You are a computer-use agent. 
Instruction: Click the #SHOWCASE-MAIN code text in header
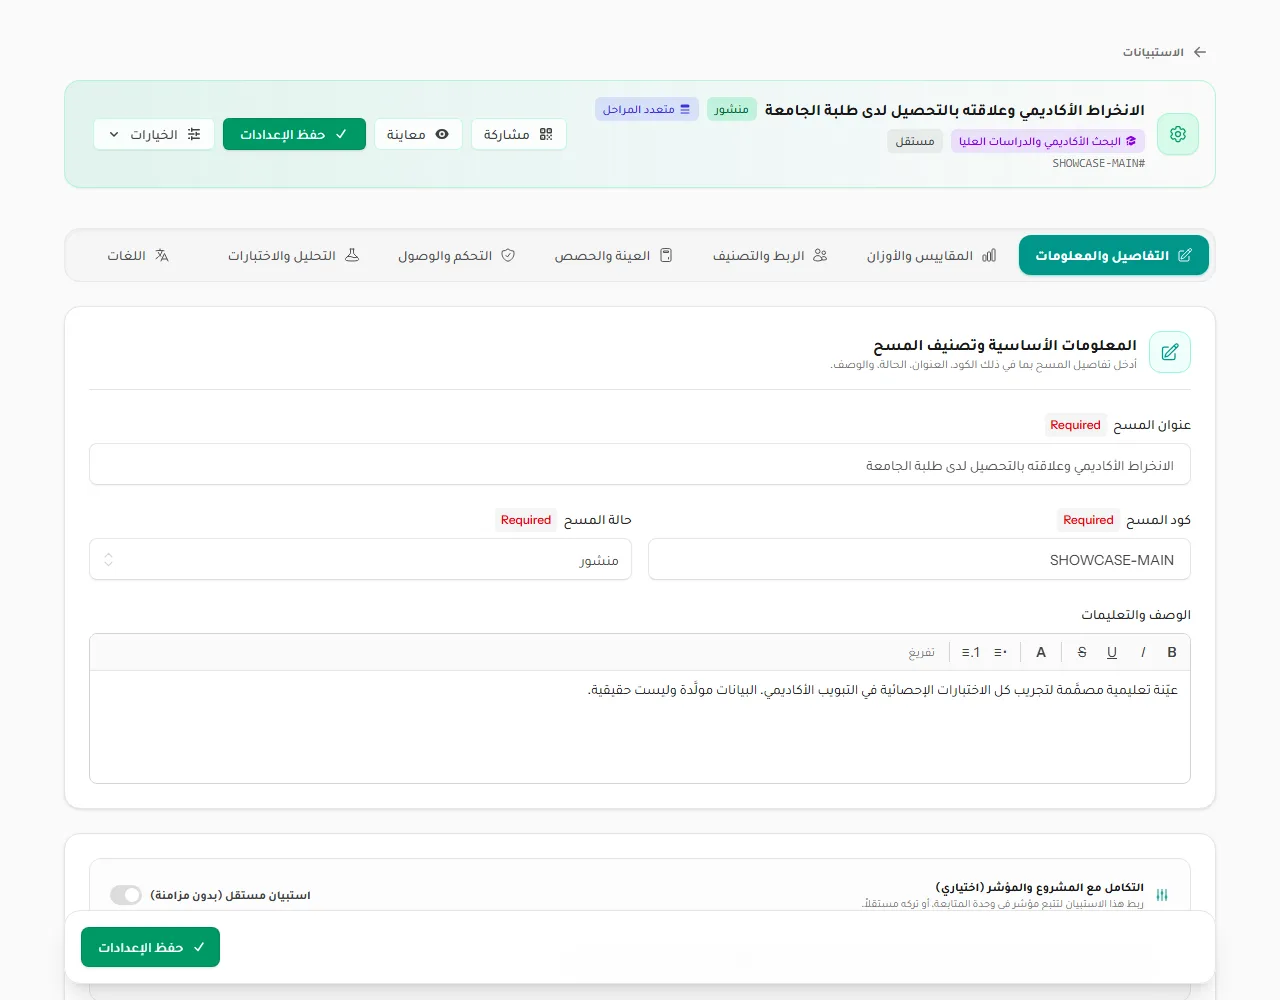pos(1098,163)
